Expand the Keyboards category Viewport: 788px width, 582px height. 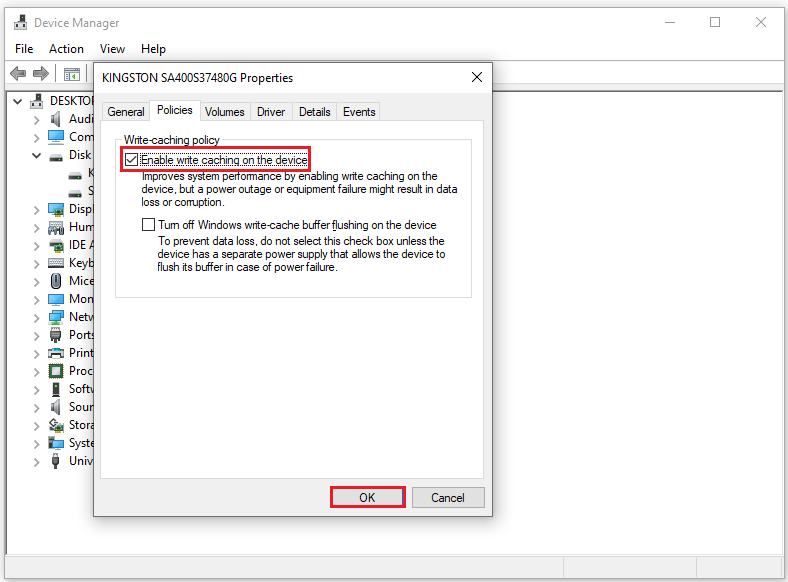click(36, 264)
